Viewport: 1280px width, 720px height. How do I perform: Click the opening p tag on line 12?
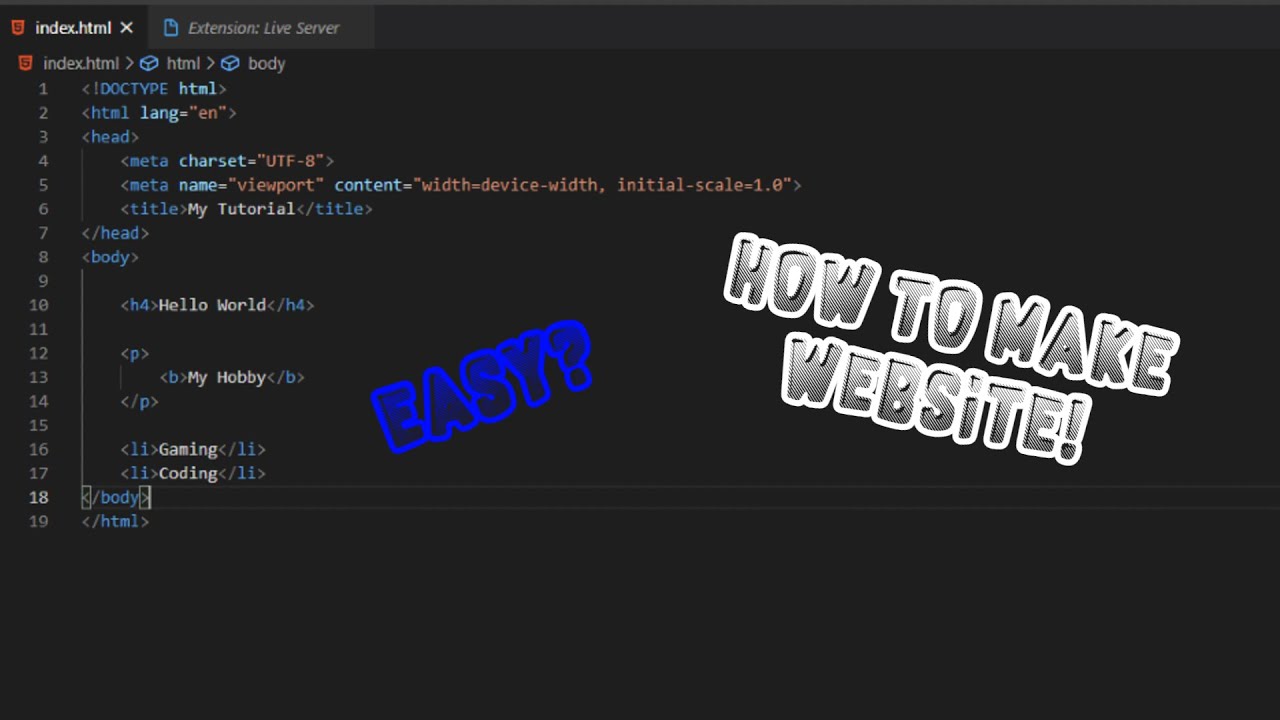(x=135, y=353)
